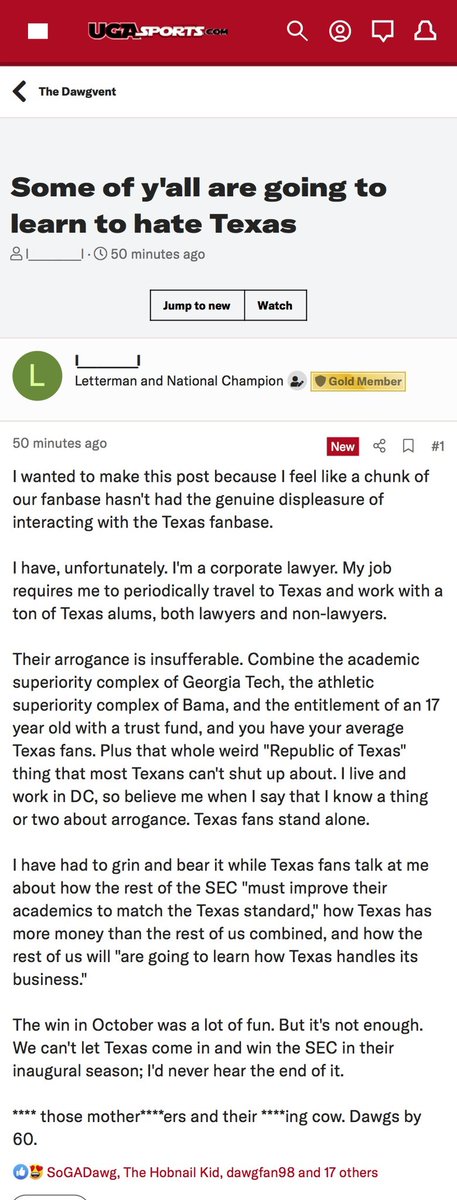Screen dimensions: 457x1200
Task: Click the back chevron beside The Dawgvent
Action: (x=19, y=92)
